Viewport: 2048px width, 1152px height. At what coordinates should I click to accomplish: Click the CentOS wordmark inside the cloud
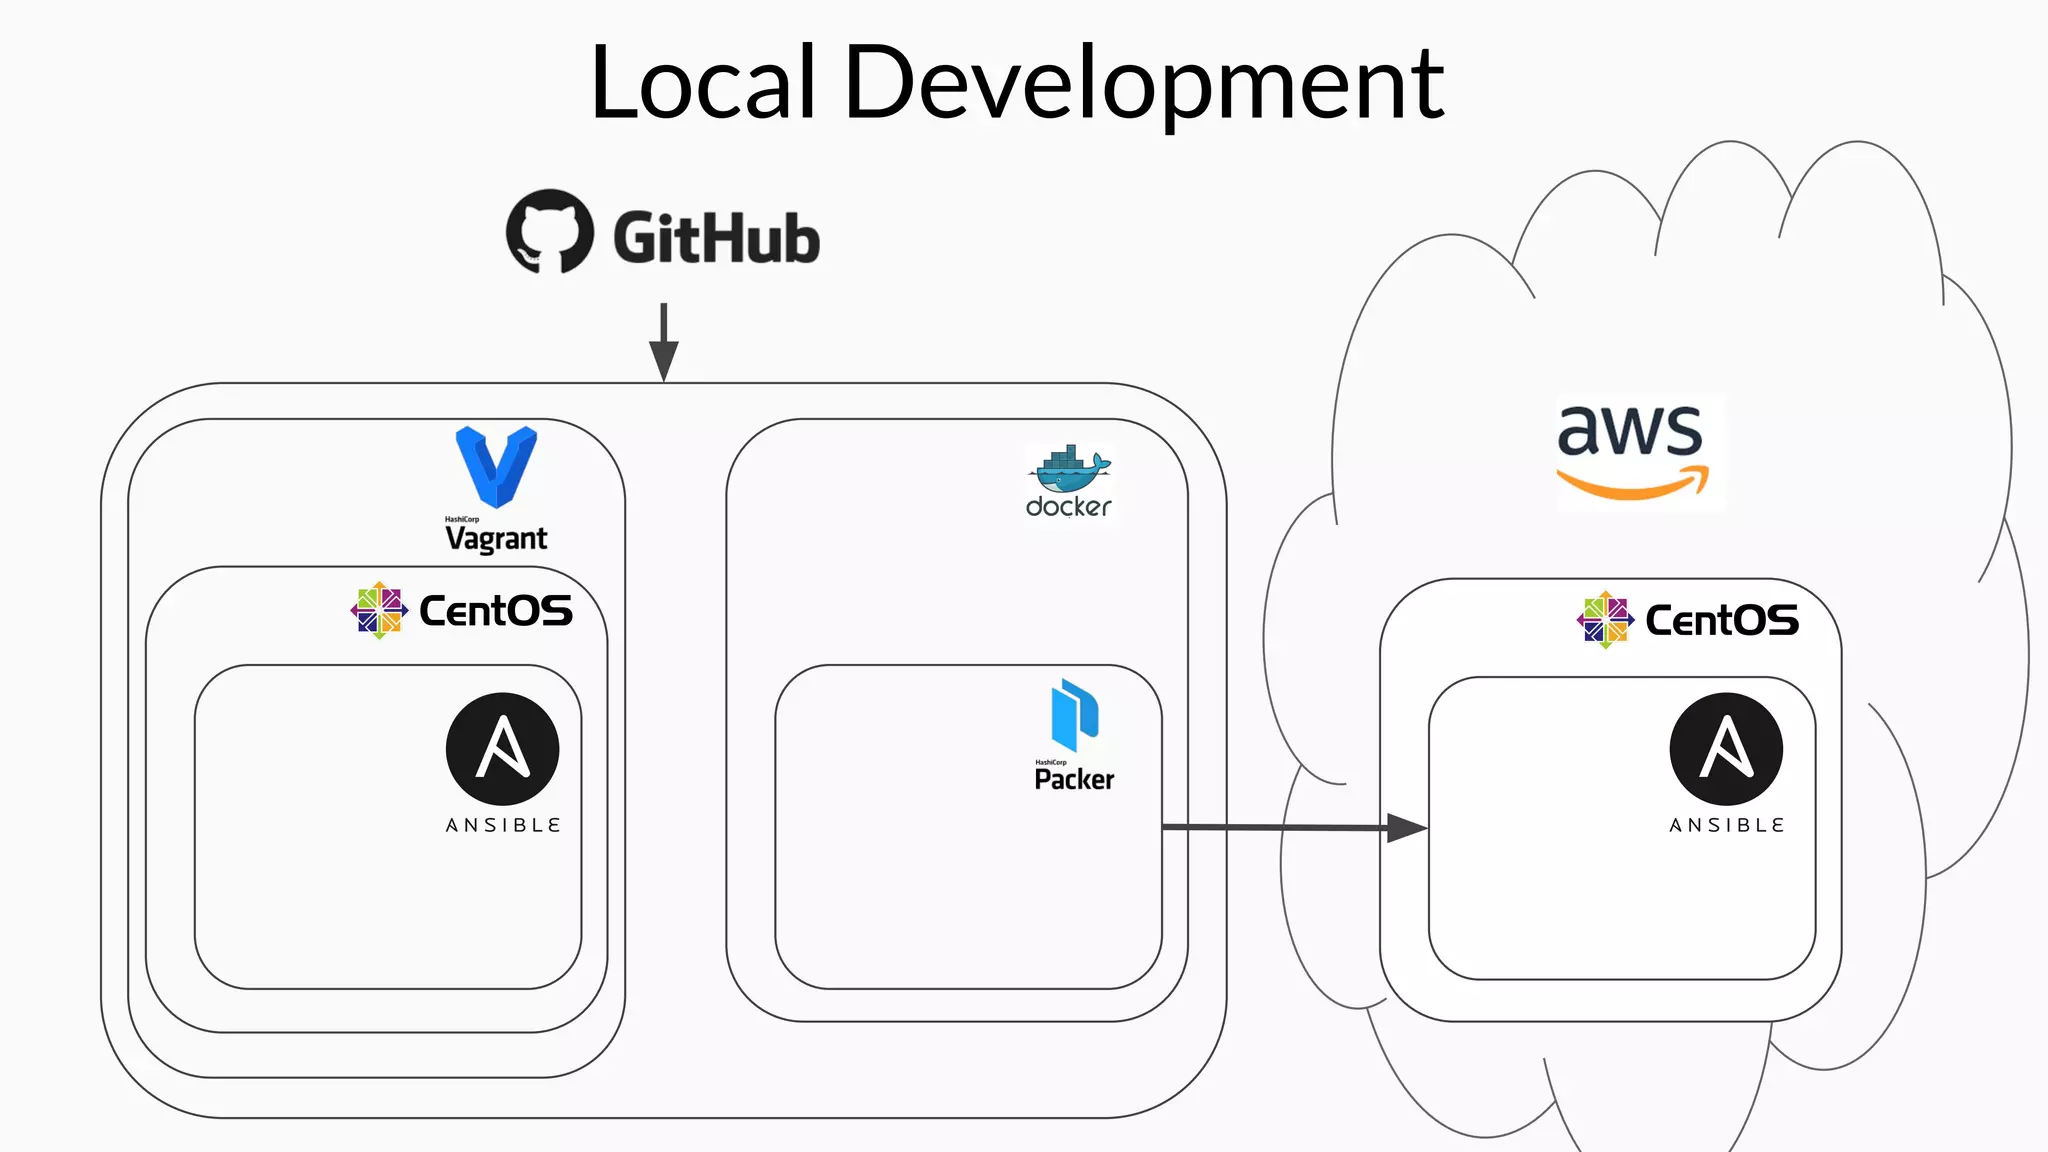click(x=1722, y=621)
